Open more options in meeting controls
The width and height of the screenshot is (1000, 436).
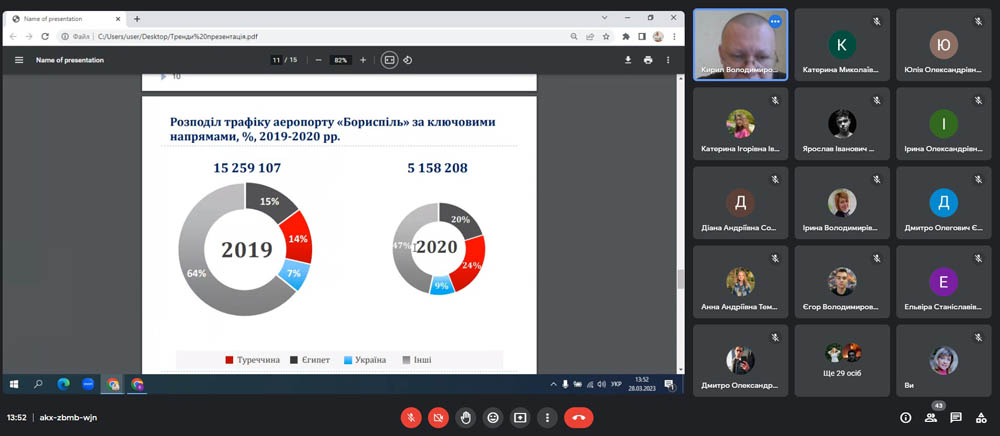547,417
